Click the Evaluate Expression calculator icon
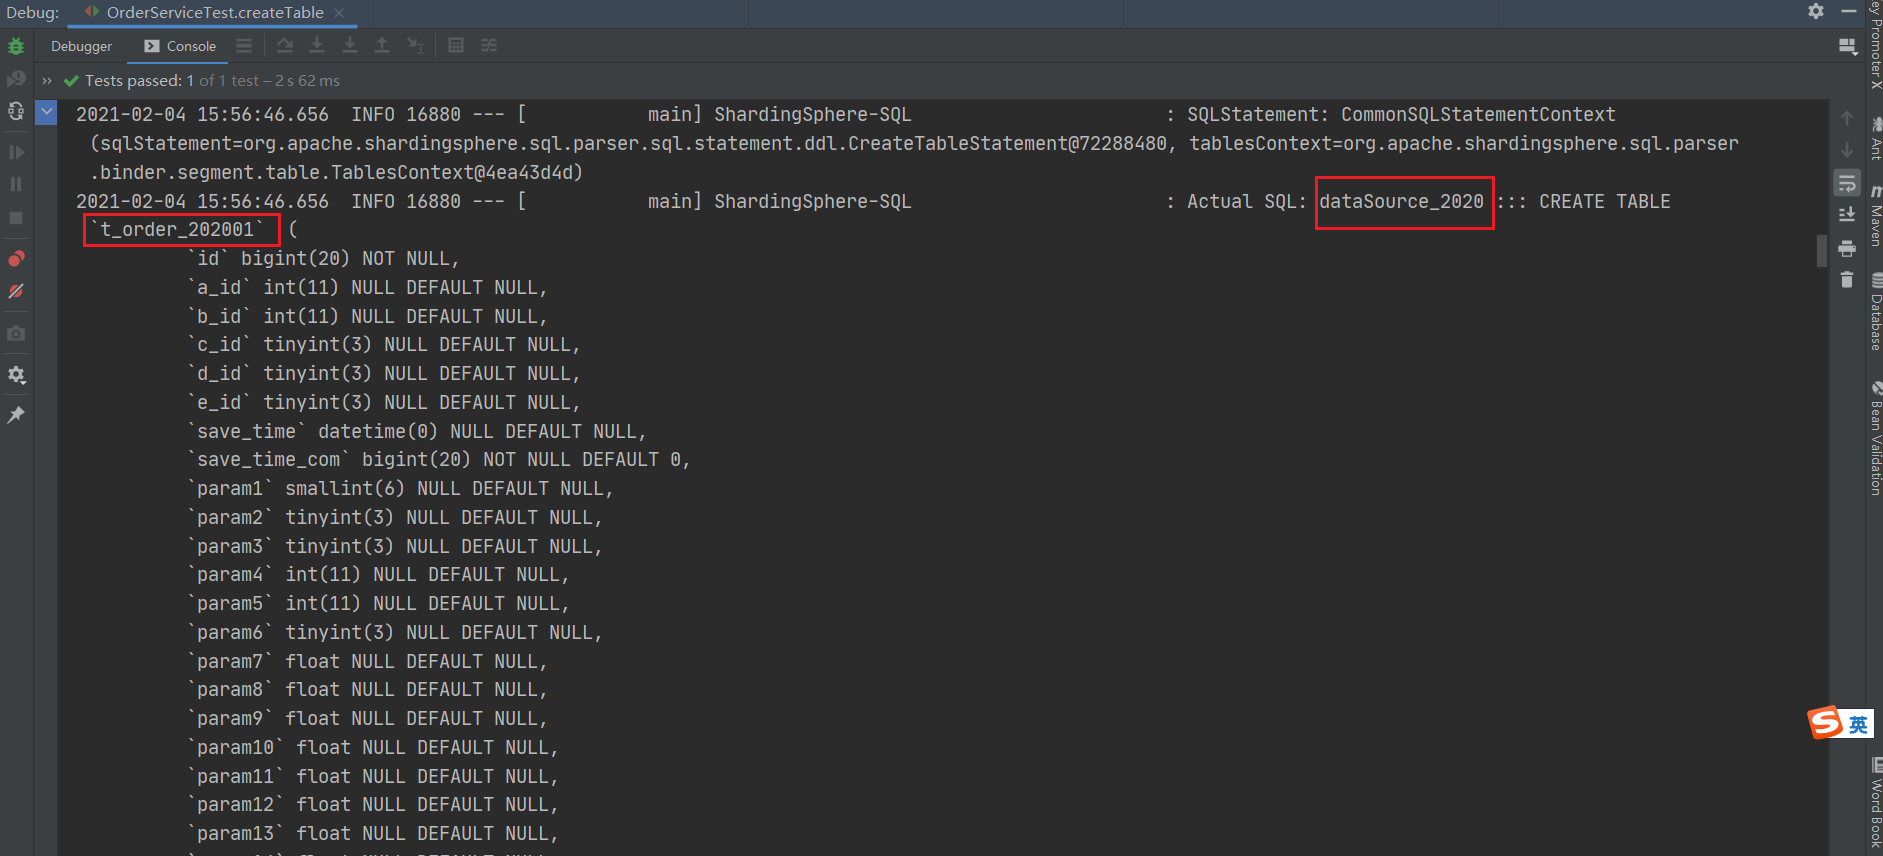Screen dimensions: 1883x856 tap(456, 46)
